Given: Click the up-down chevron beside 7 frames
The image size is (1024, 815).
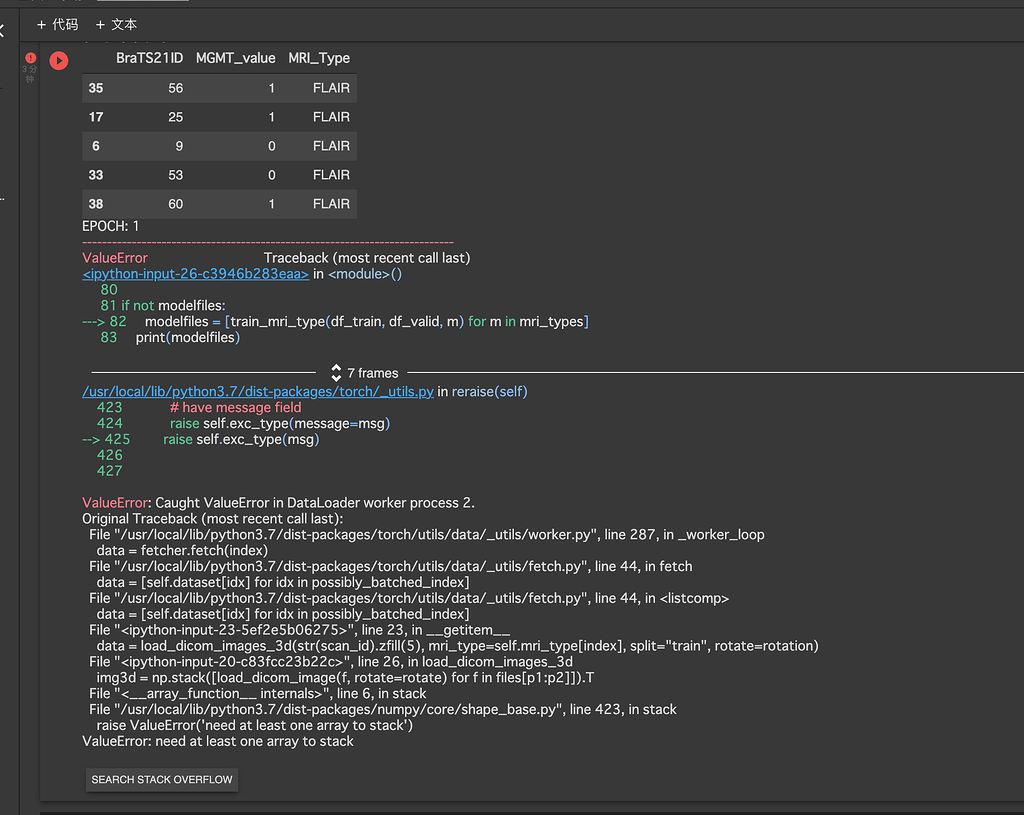Looking at the screenshot, I should (x=337, y=373).
